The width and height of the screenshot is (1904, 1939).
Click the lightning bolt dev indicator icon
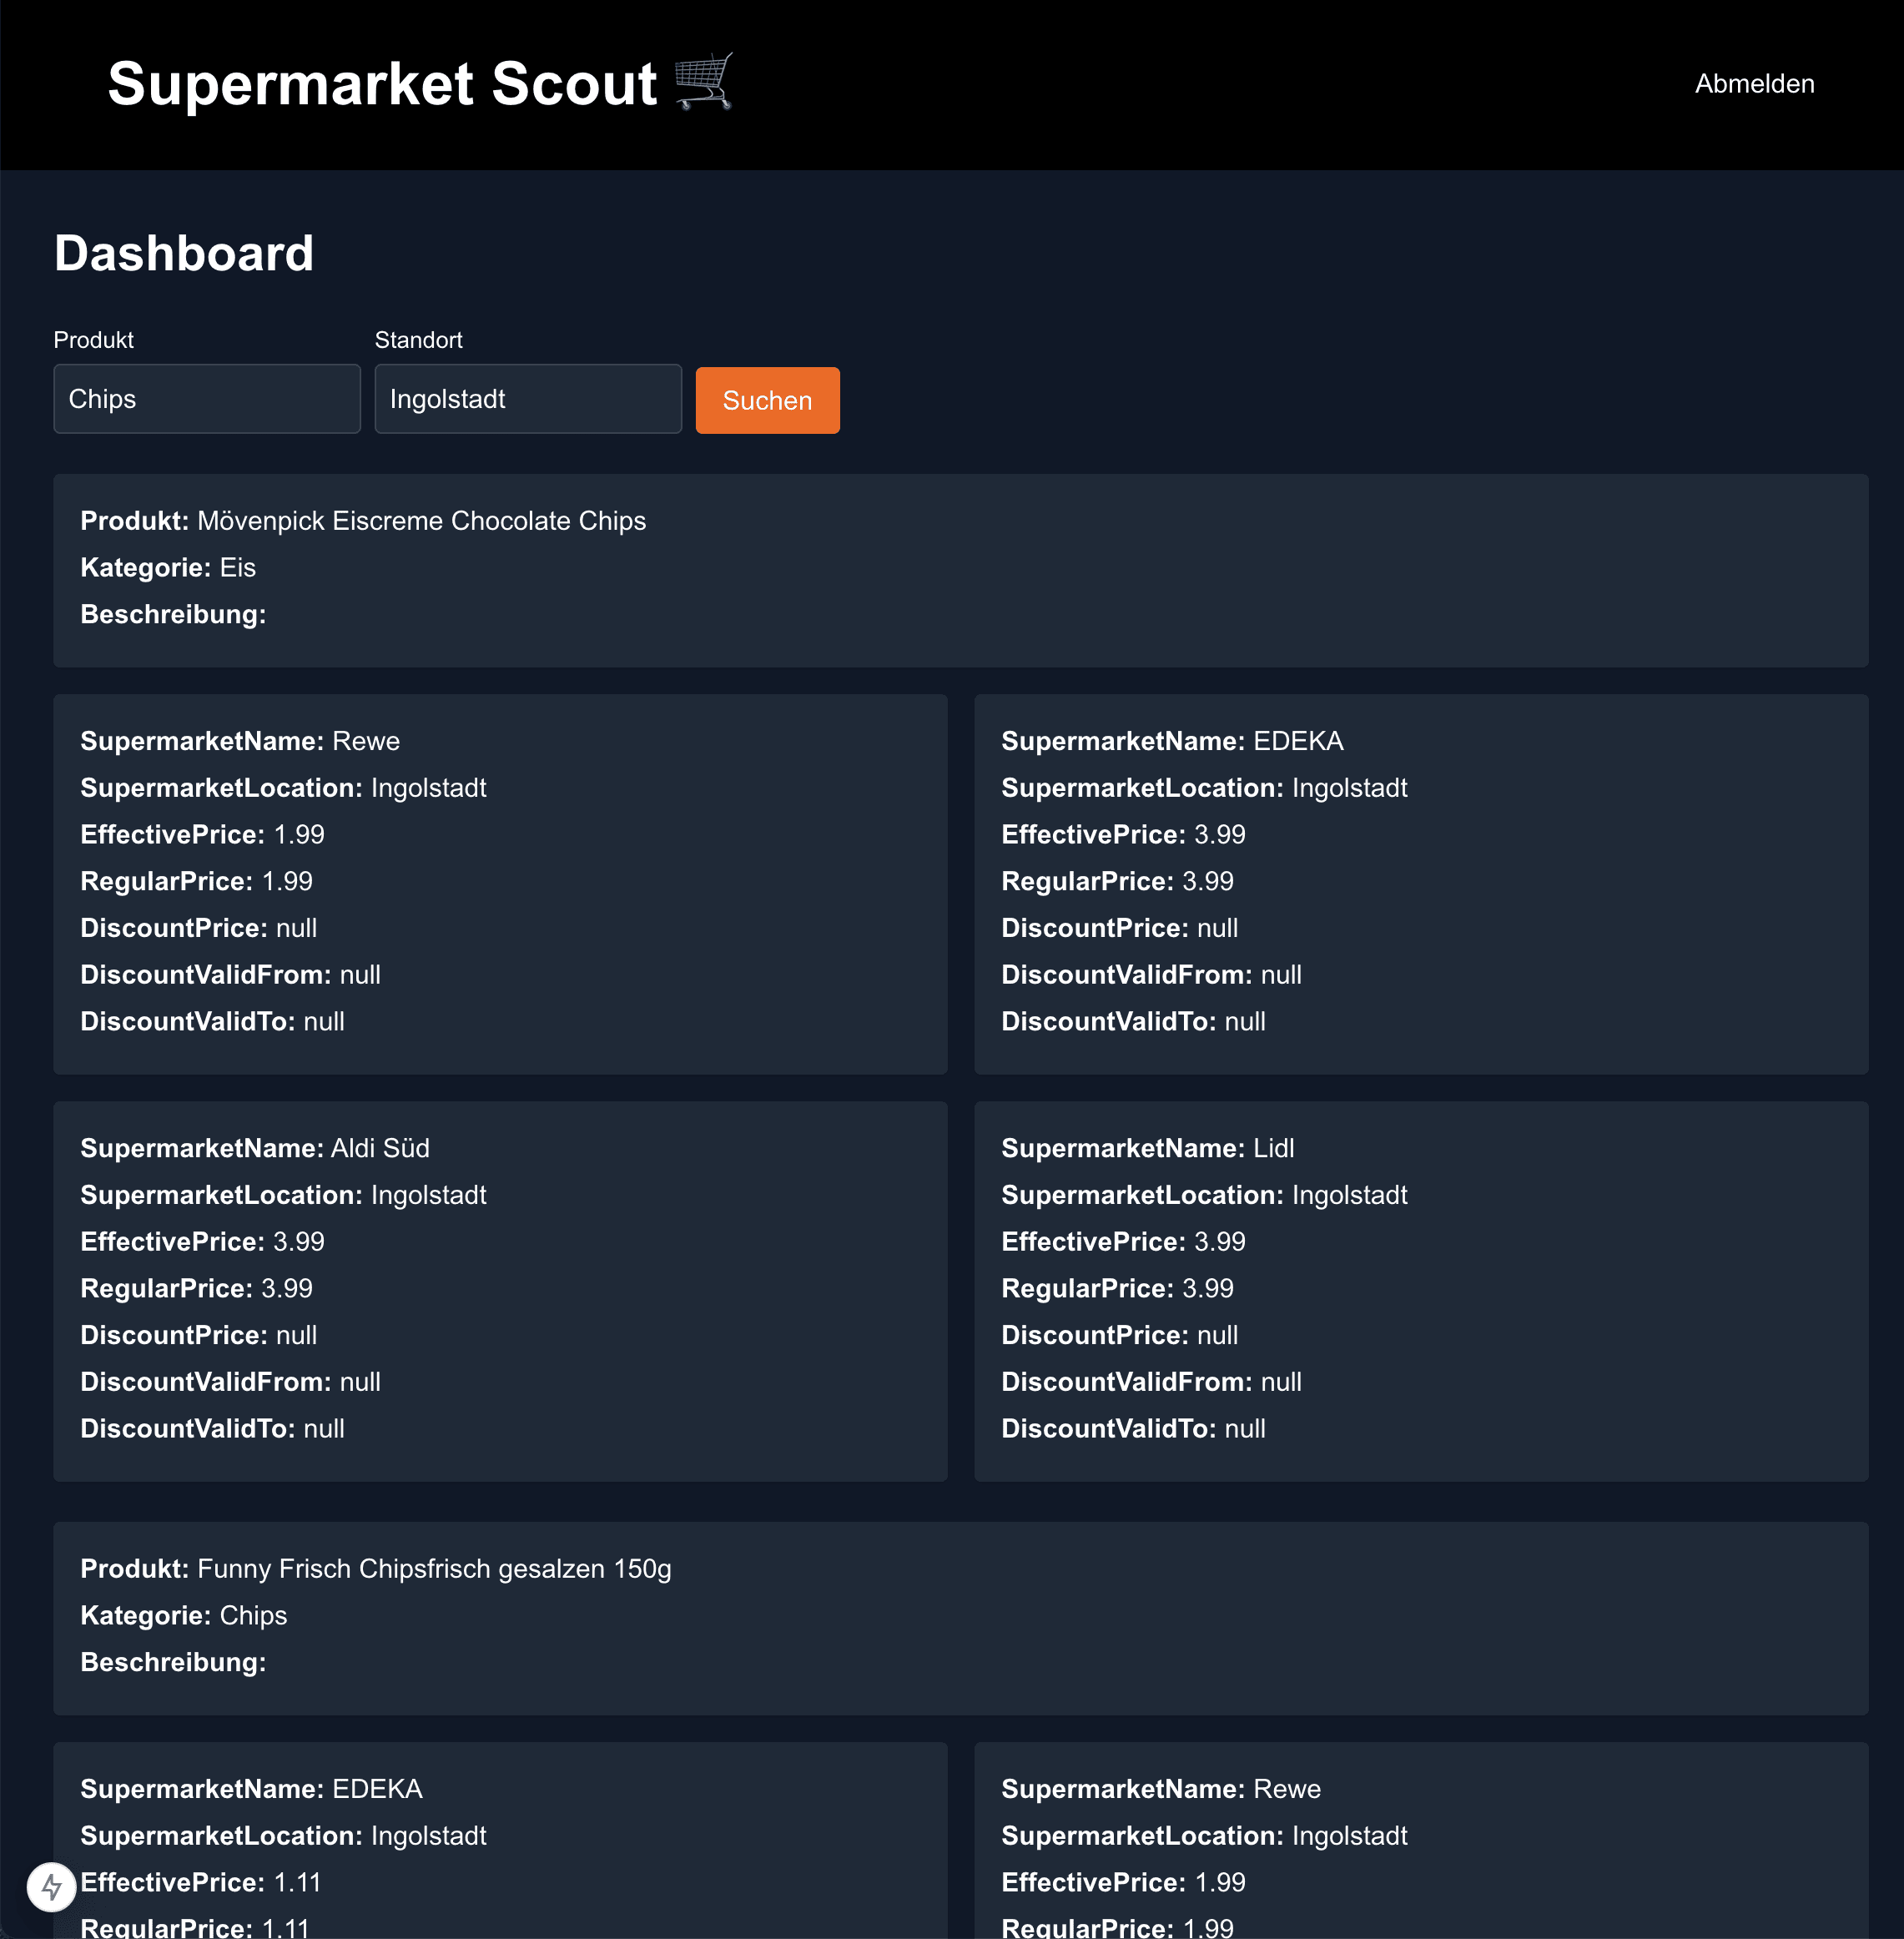click(51, 1887)
